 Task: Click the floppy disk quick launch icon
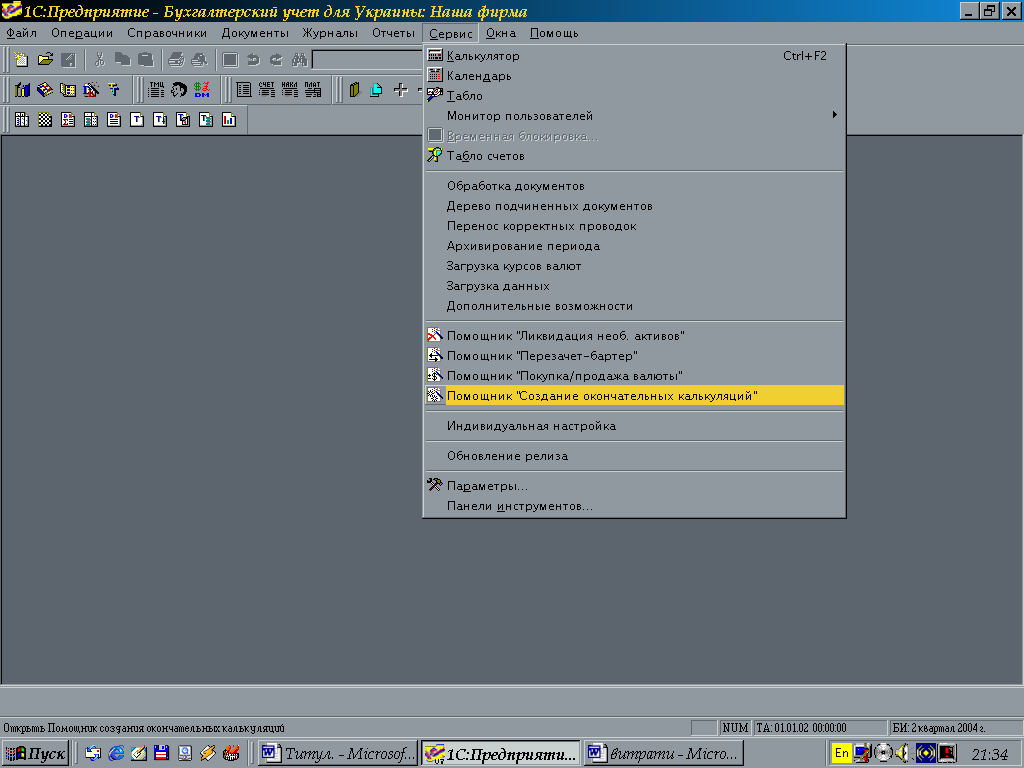[x=161, y=753]
